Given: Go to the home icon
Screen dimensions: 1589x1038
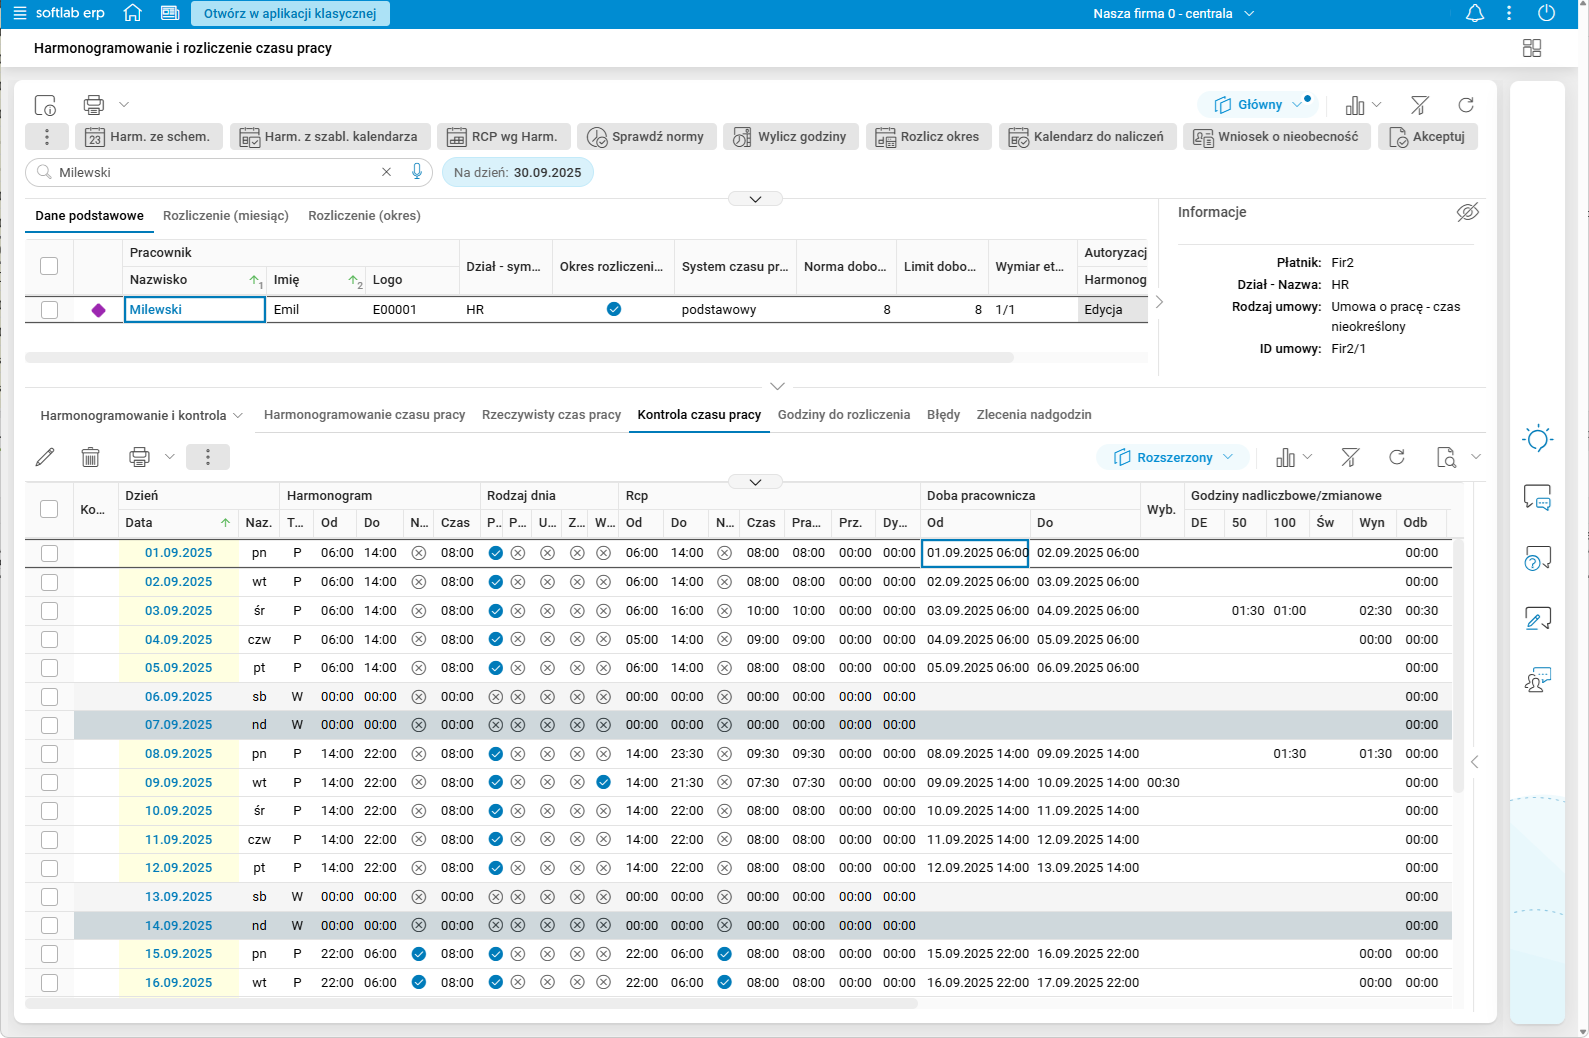Looking at the screenshot, I should (x=132, y=14).
